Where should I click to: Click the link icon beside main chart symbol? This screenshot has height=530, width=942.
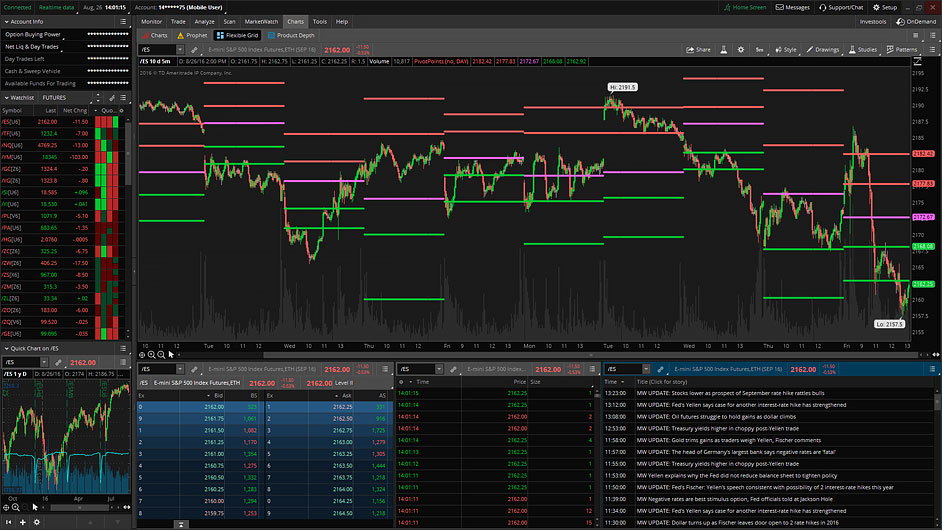click(194, 50)
